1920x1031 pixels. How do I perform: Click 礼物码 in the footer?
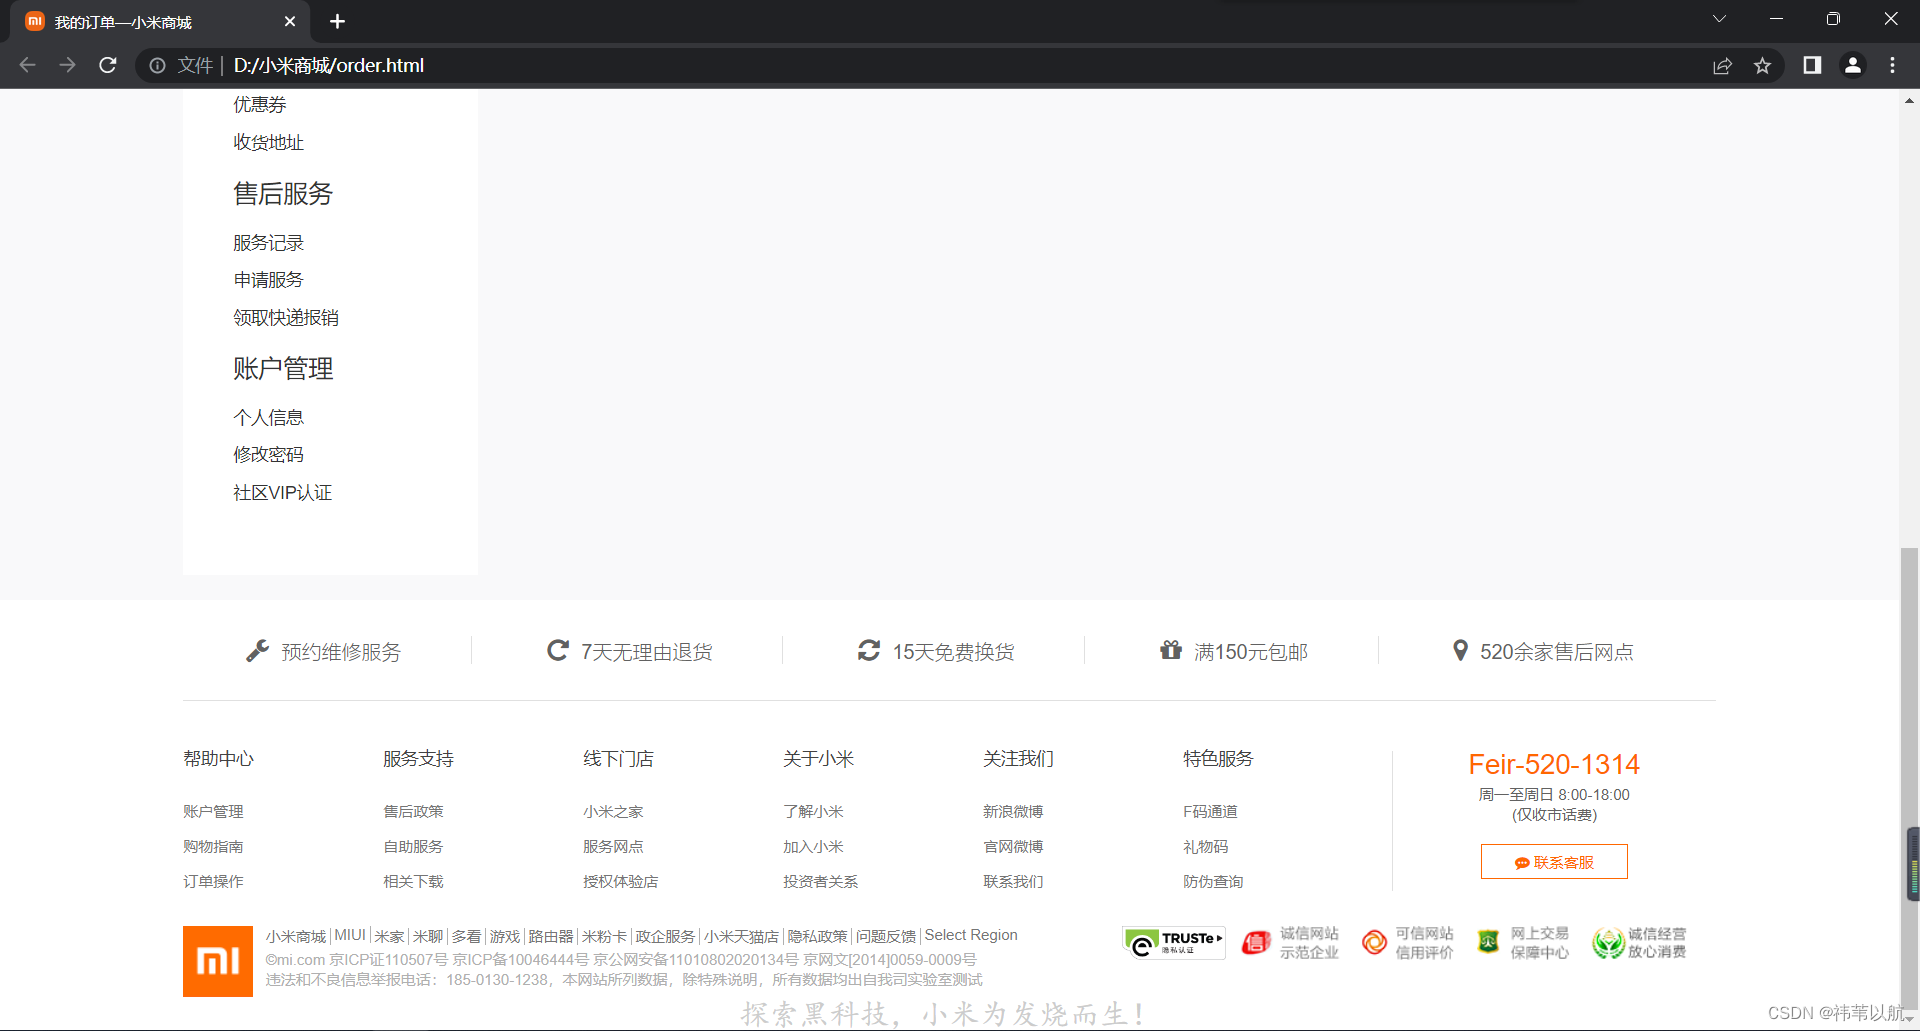(x=1205, y=846)
